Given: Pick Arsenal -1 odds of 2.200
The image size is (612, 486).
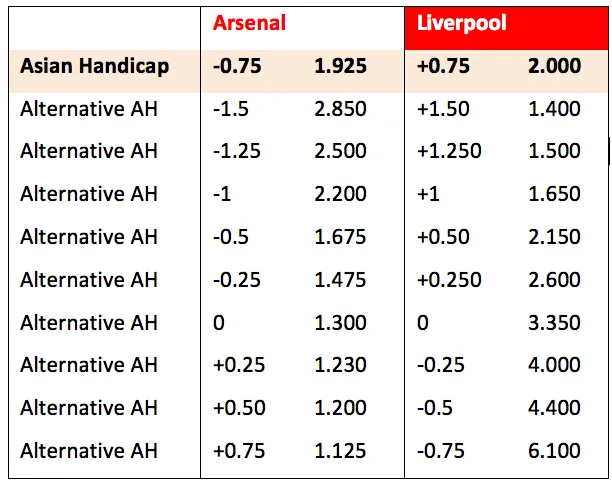Looking at the screenshot, I should (x=341, y=194).
